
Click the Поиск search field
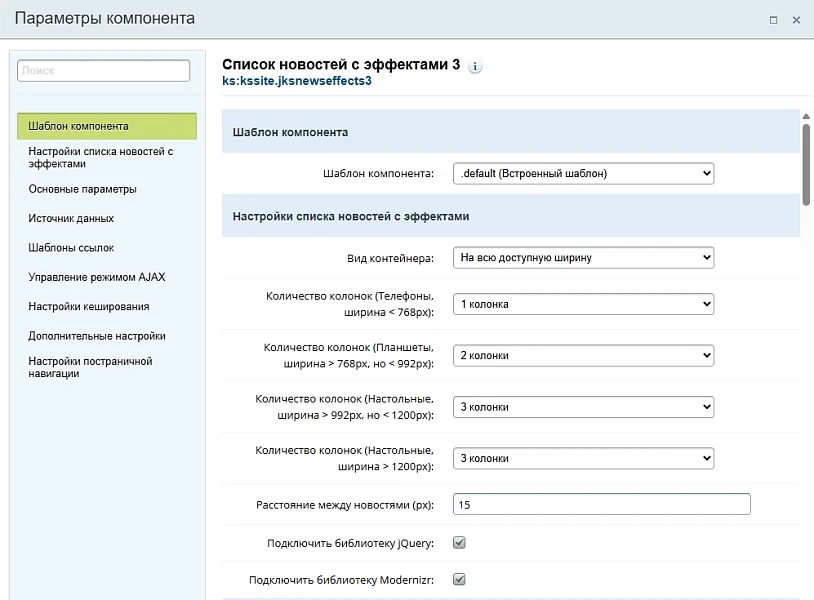103,71
